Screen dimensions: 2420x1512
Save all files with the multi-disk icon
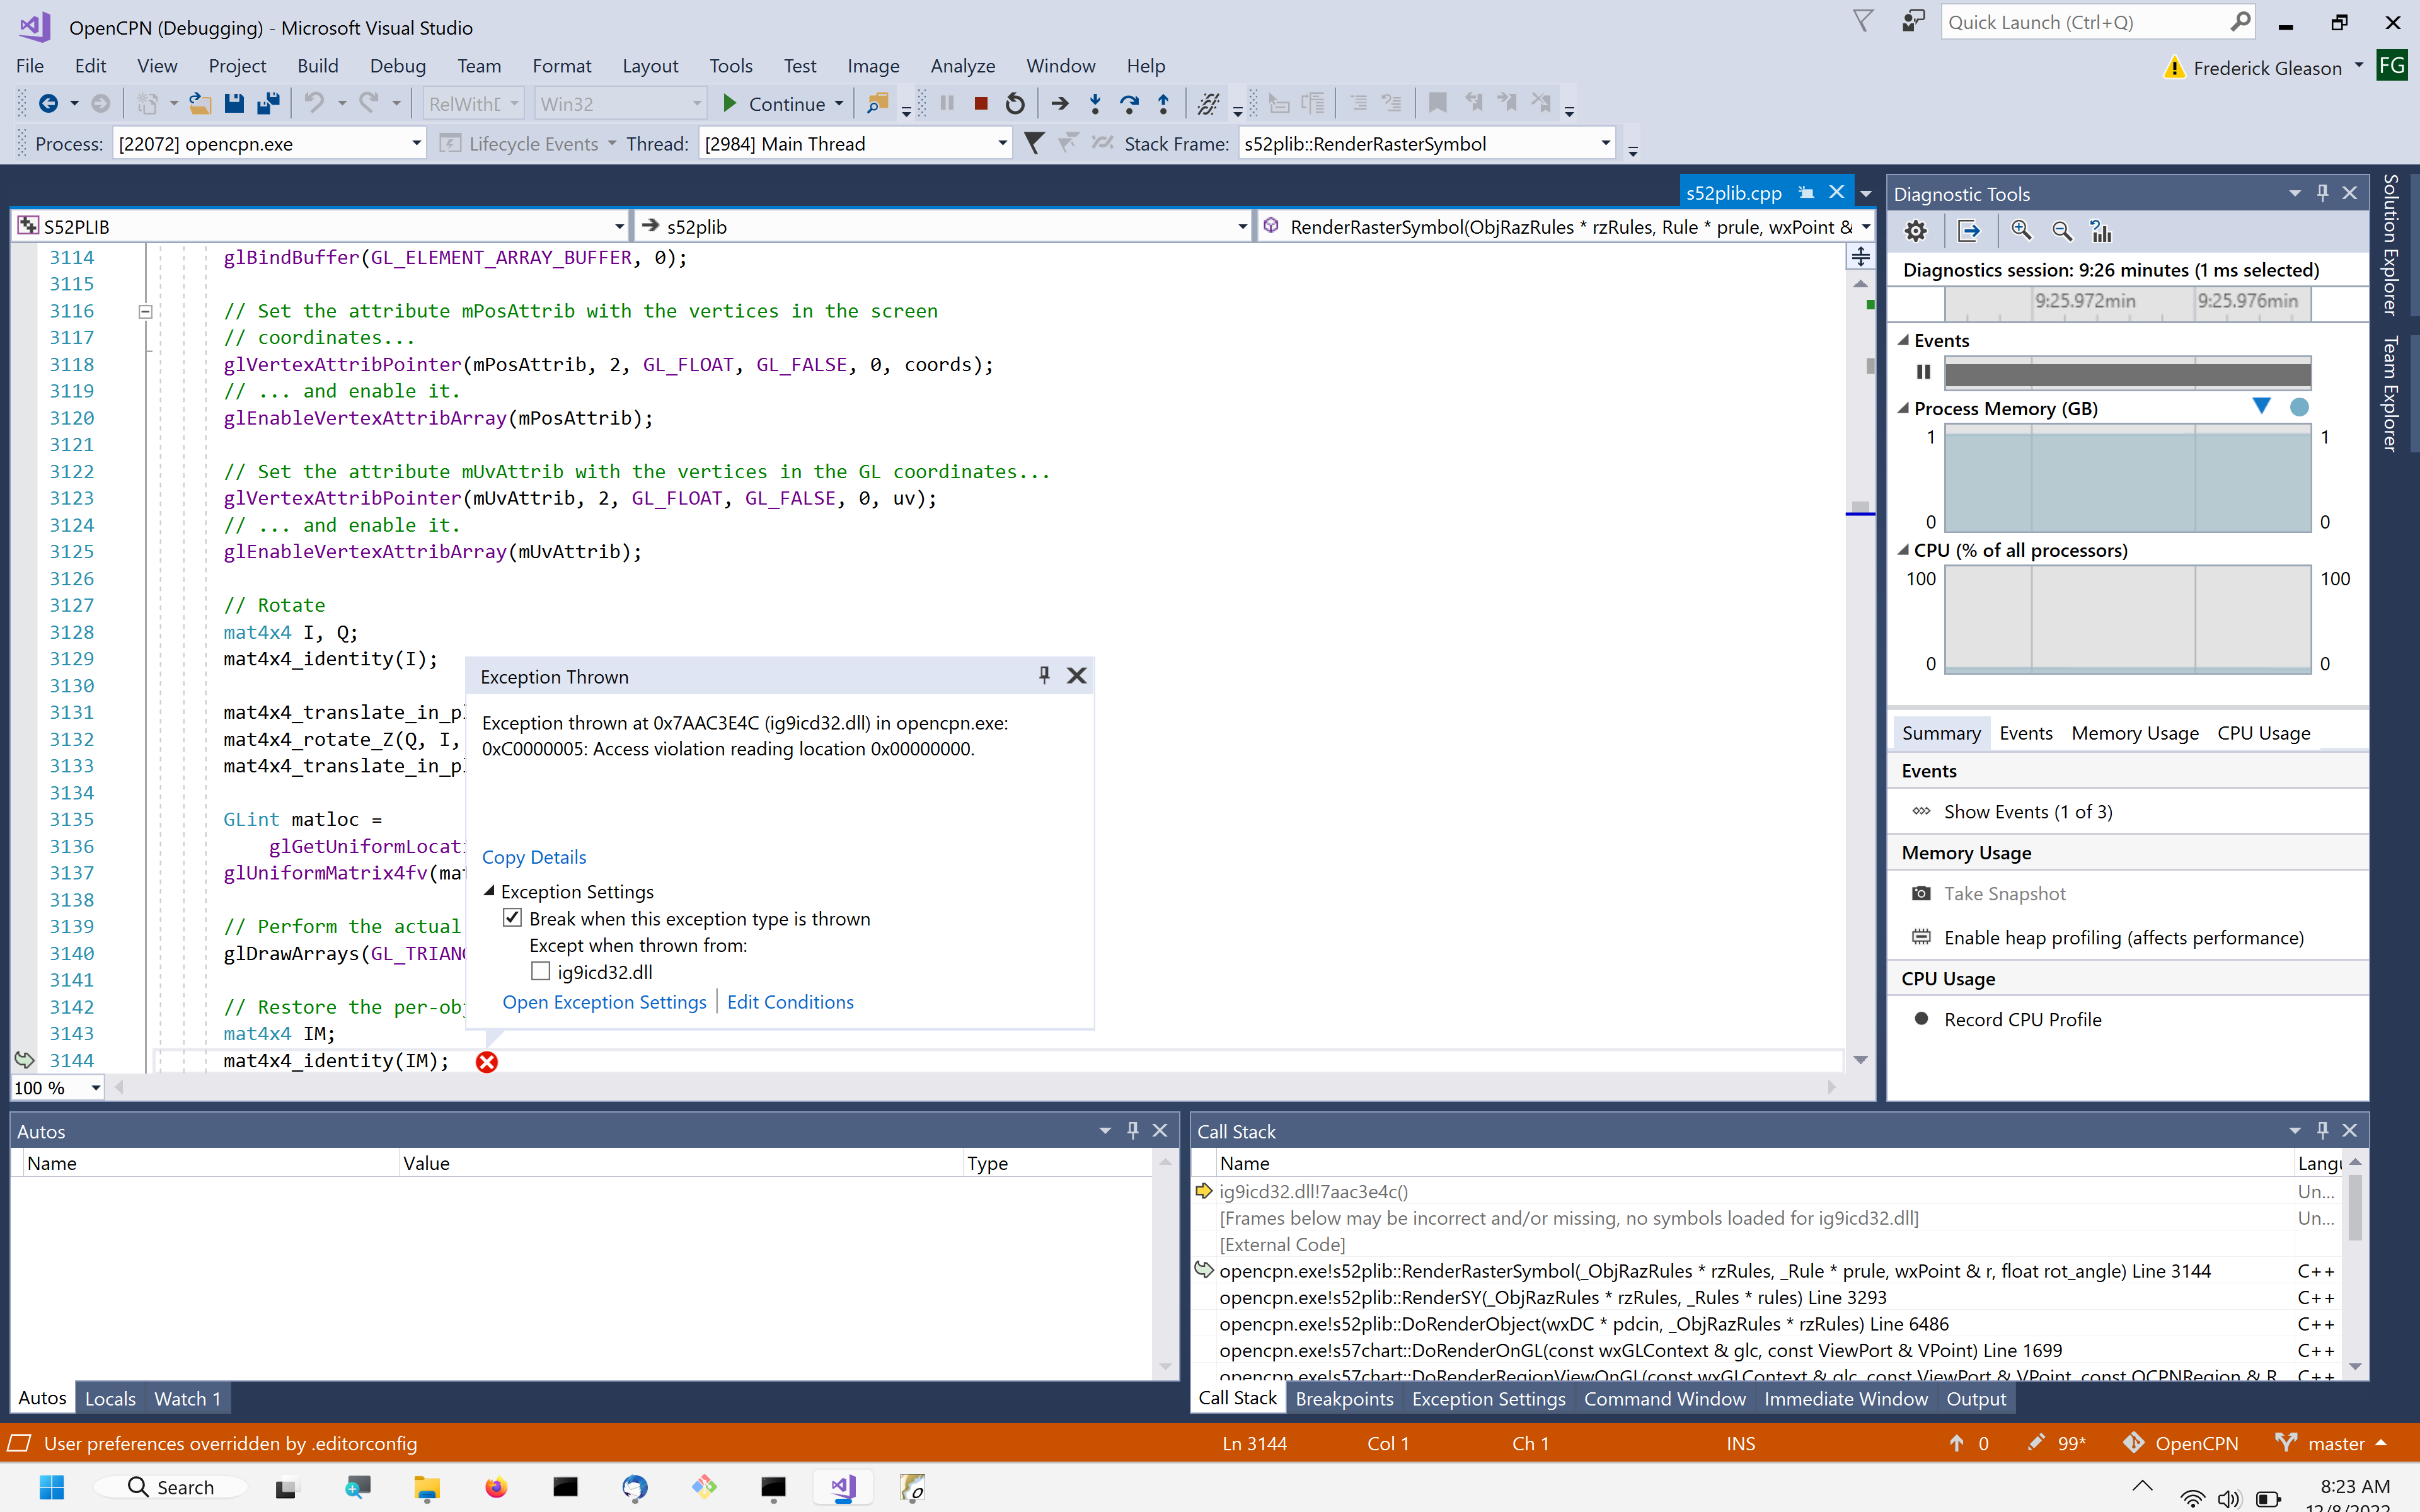pyautogui.click(x=268, y=103)
